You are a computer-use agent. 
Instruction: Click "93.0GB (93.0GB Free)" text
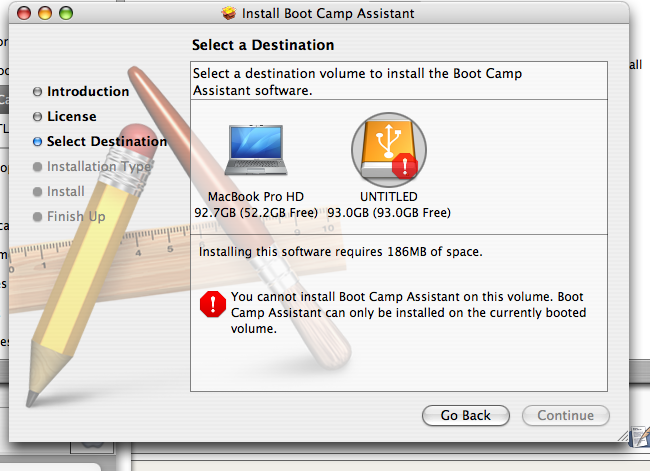(x=389, y=213)
